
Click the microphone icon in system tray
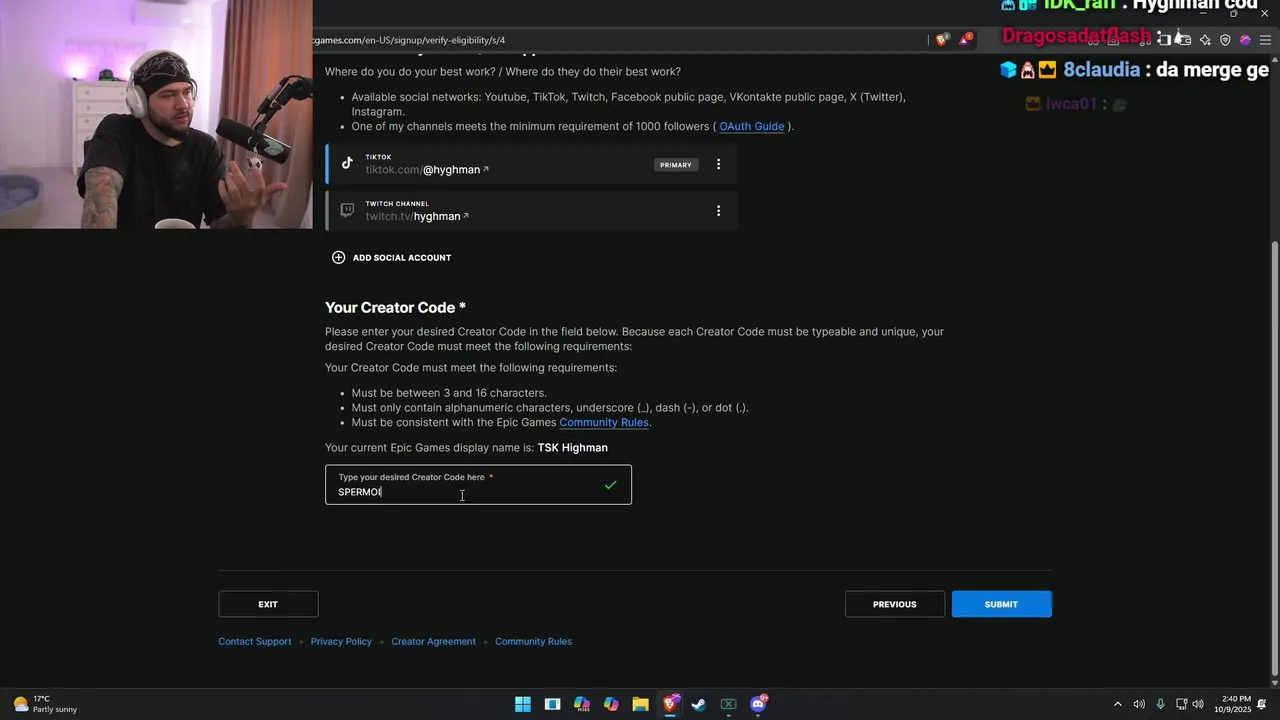coord(1160,704)
